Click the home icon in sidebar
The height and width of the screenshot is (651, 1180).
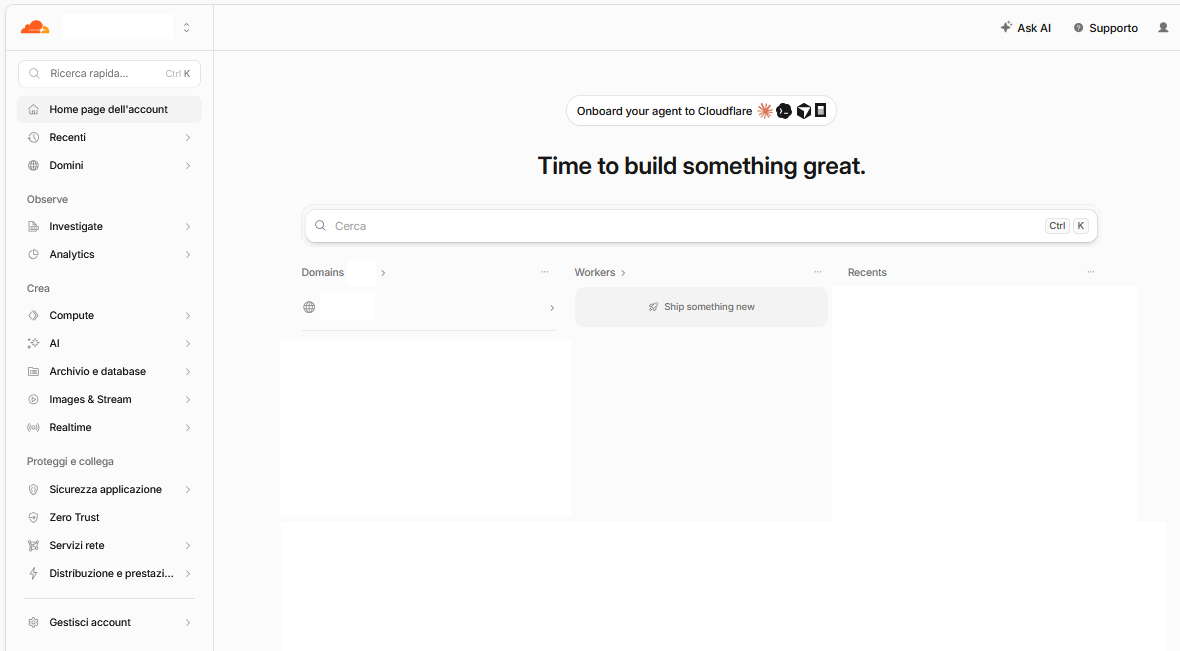coord(33,109)
